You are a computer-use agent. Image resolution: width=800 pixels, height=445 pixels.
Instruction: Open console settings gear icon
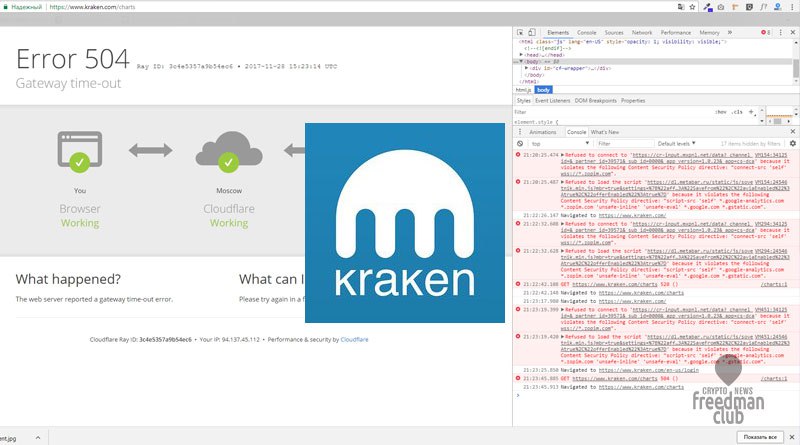point(792,143)
